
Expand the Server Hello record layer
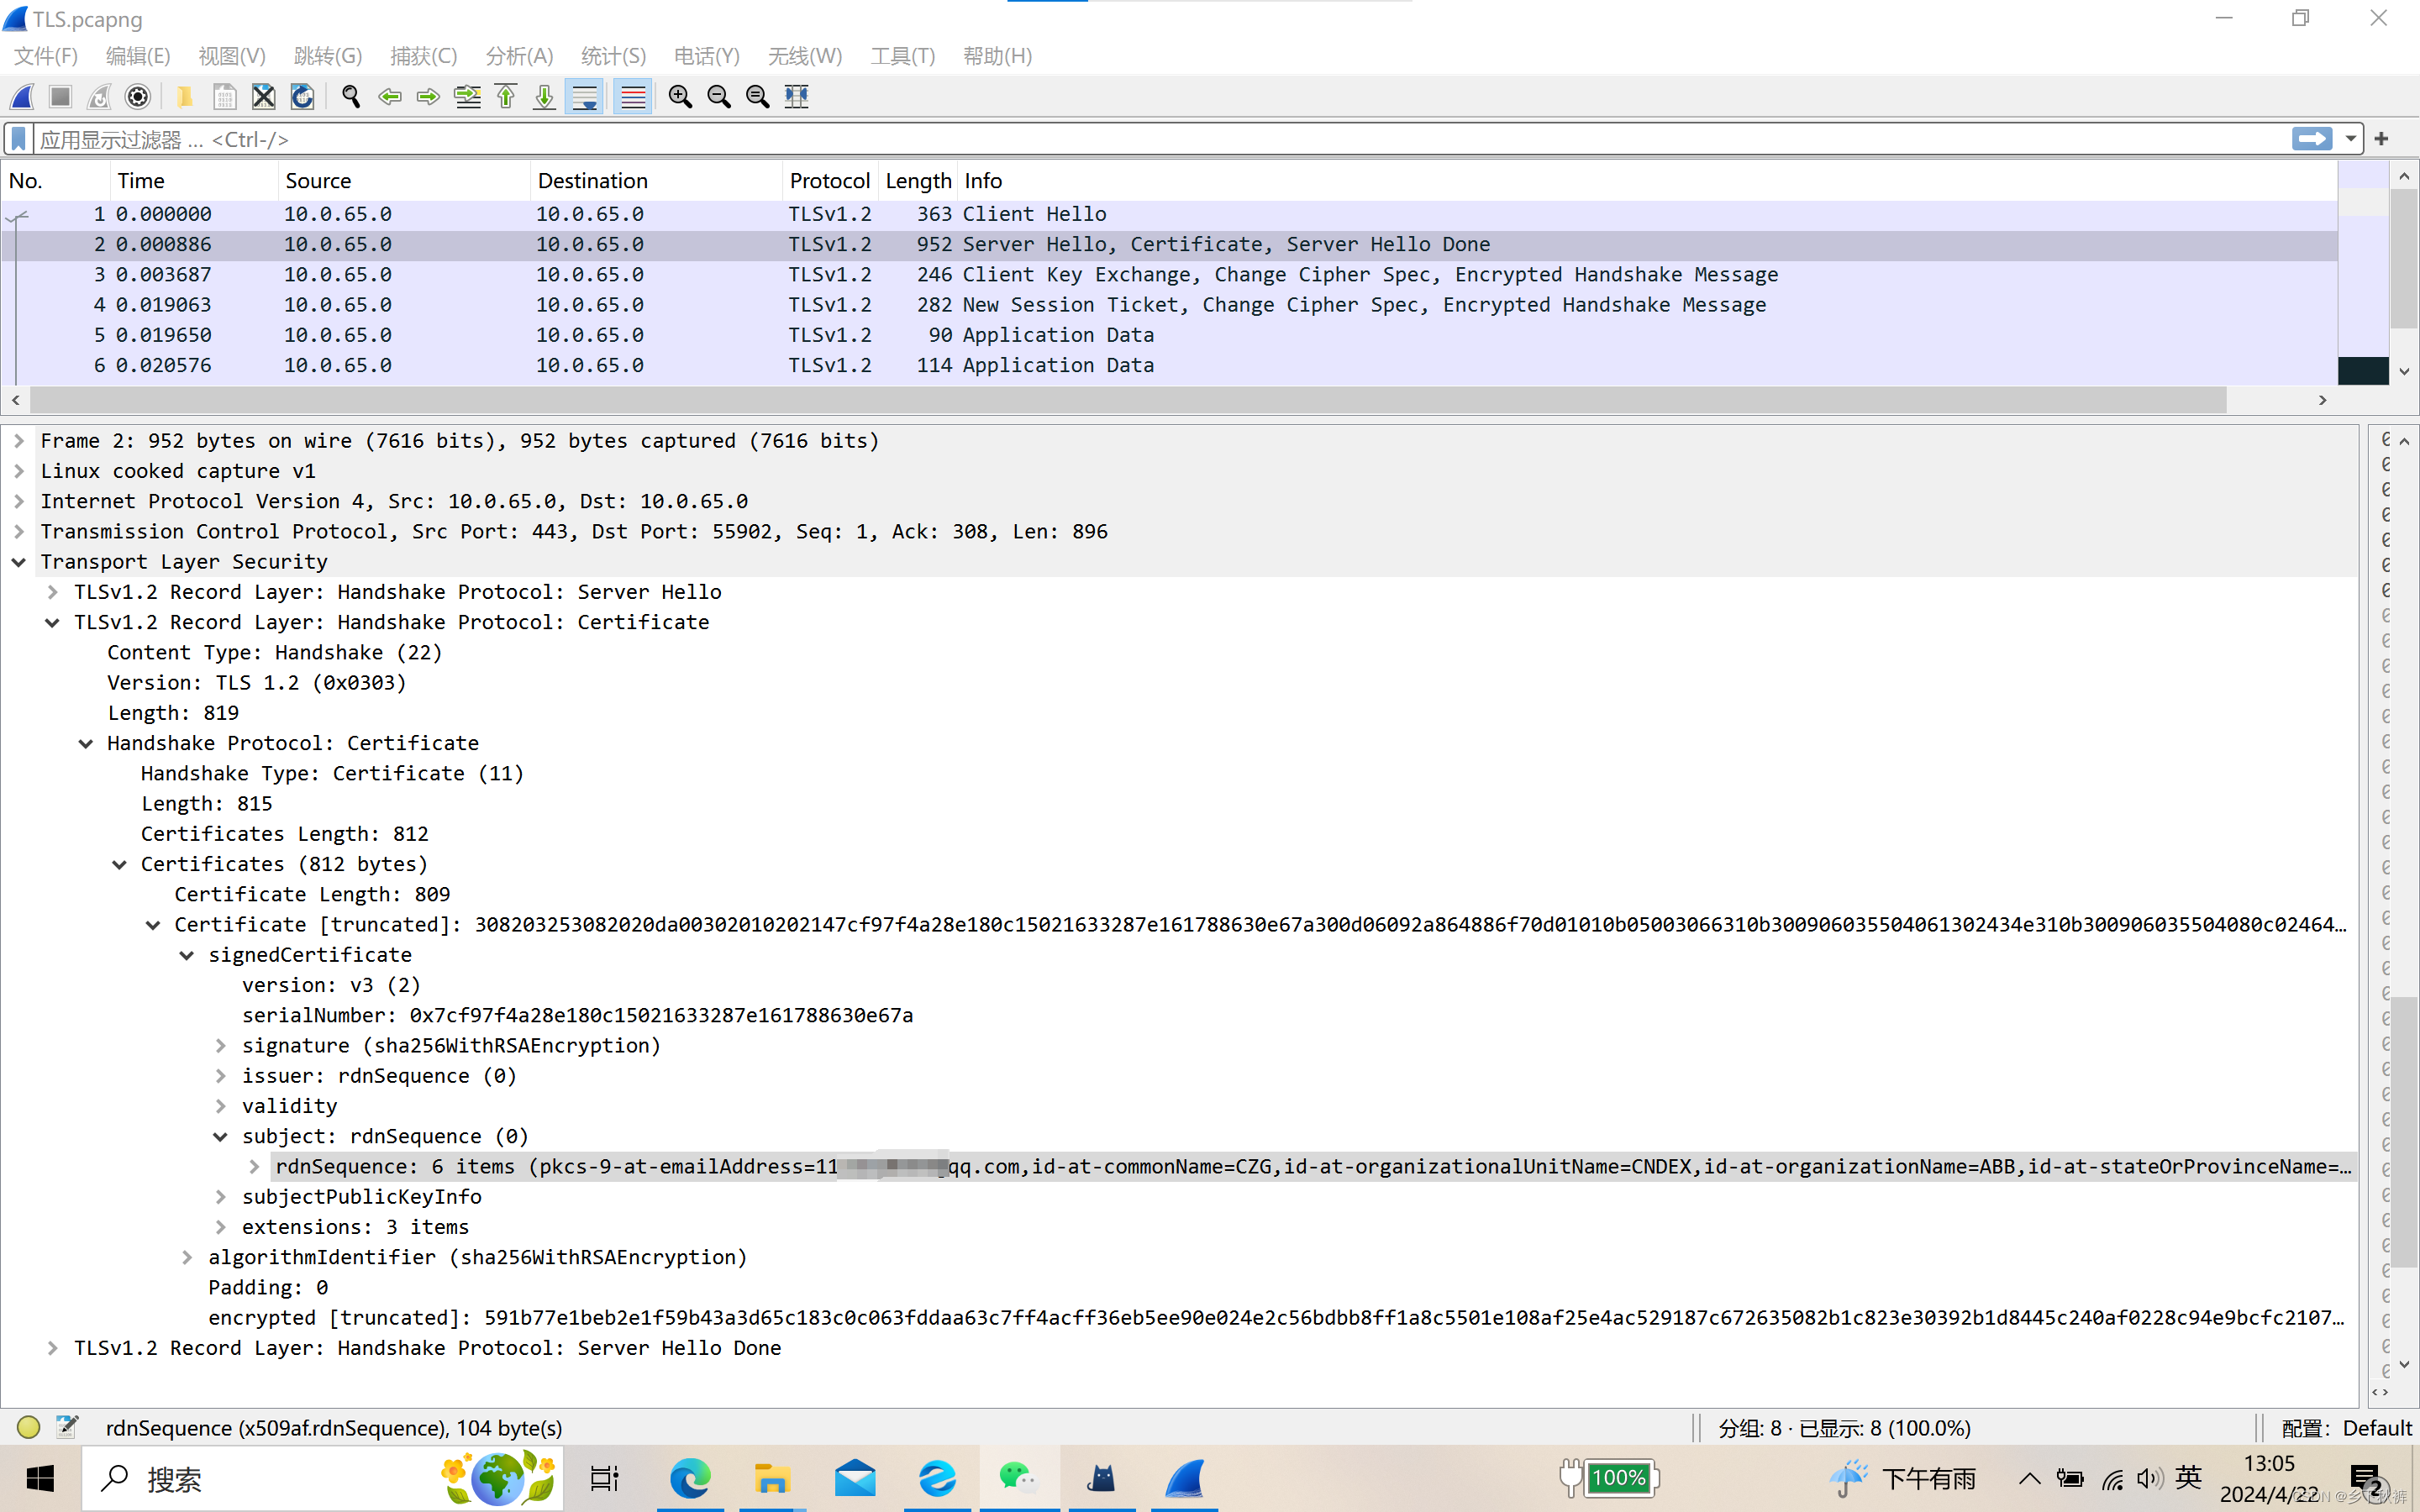tap(52, 592)
